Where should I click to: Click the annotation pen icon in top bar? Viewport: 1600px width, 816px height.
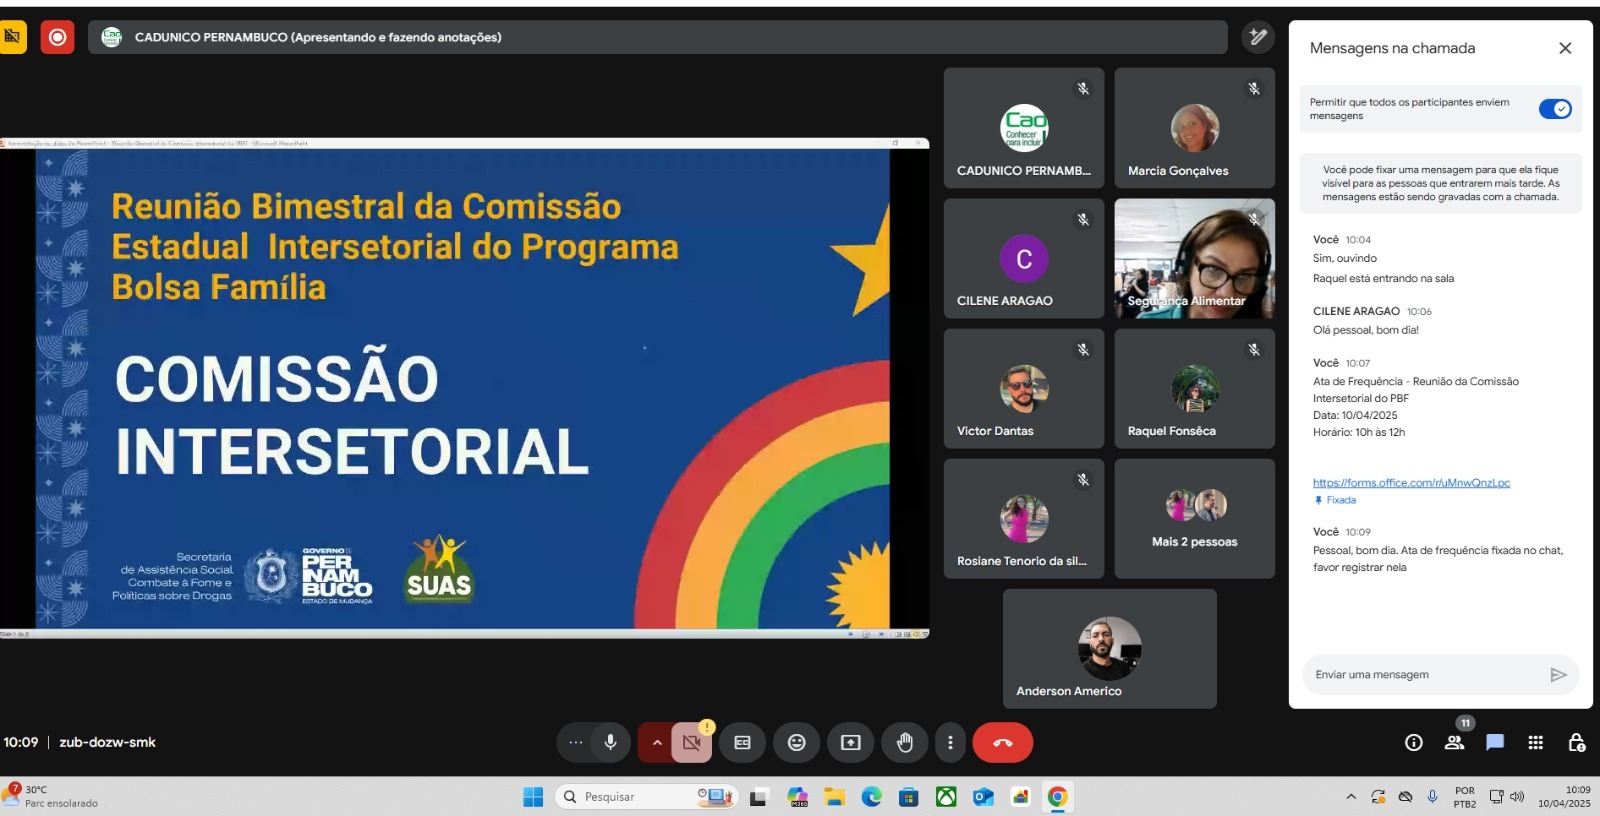[x=1258, y=37]
